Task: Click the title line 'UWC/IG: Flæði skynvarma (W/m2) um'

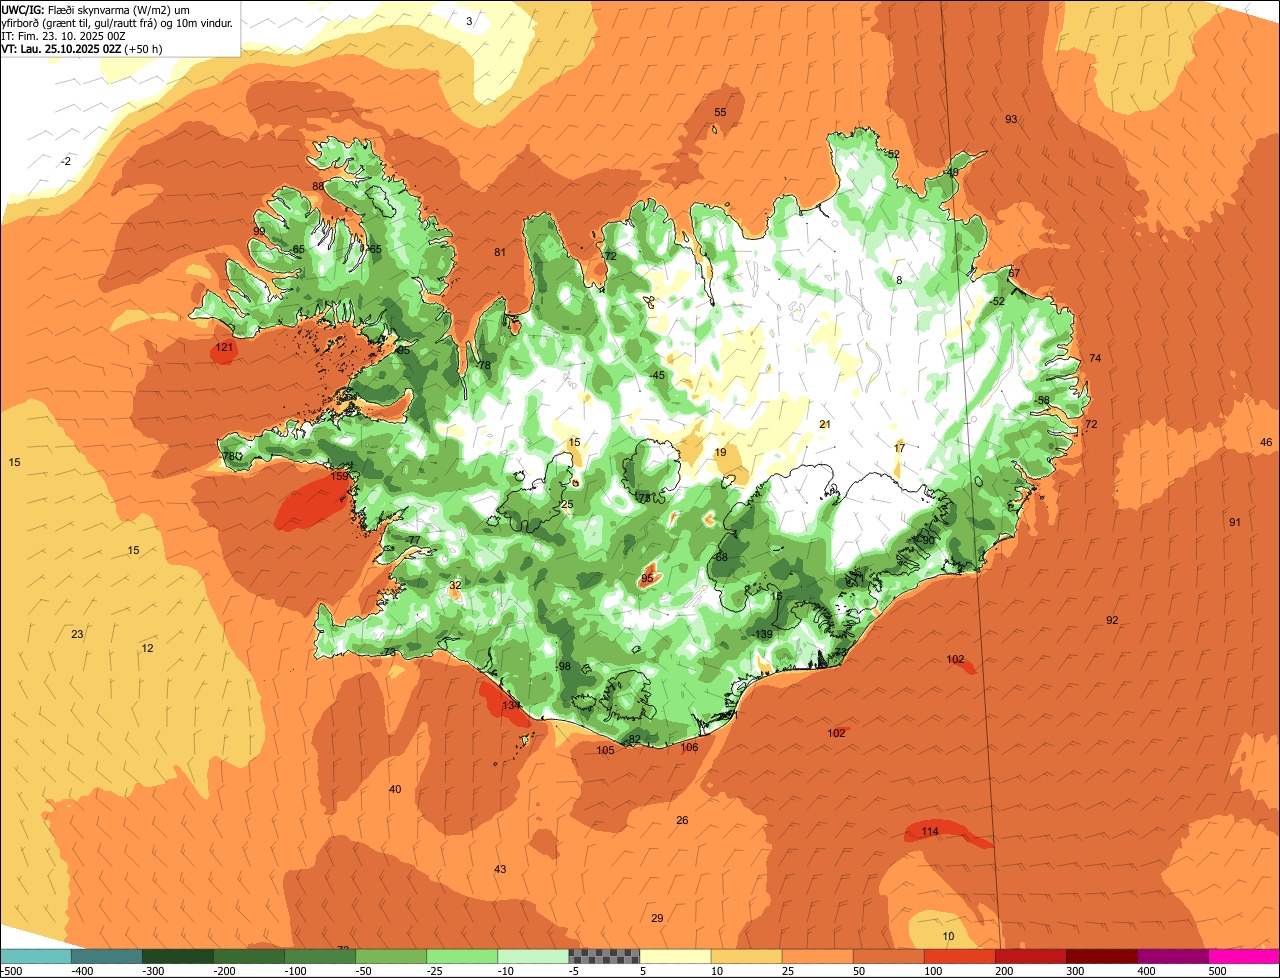Action: tap(96, 10)
